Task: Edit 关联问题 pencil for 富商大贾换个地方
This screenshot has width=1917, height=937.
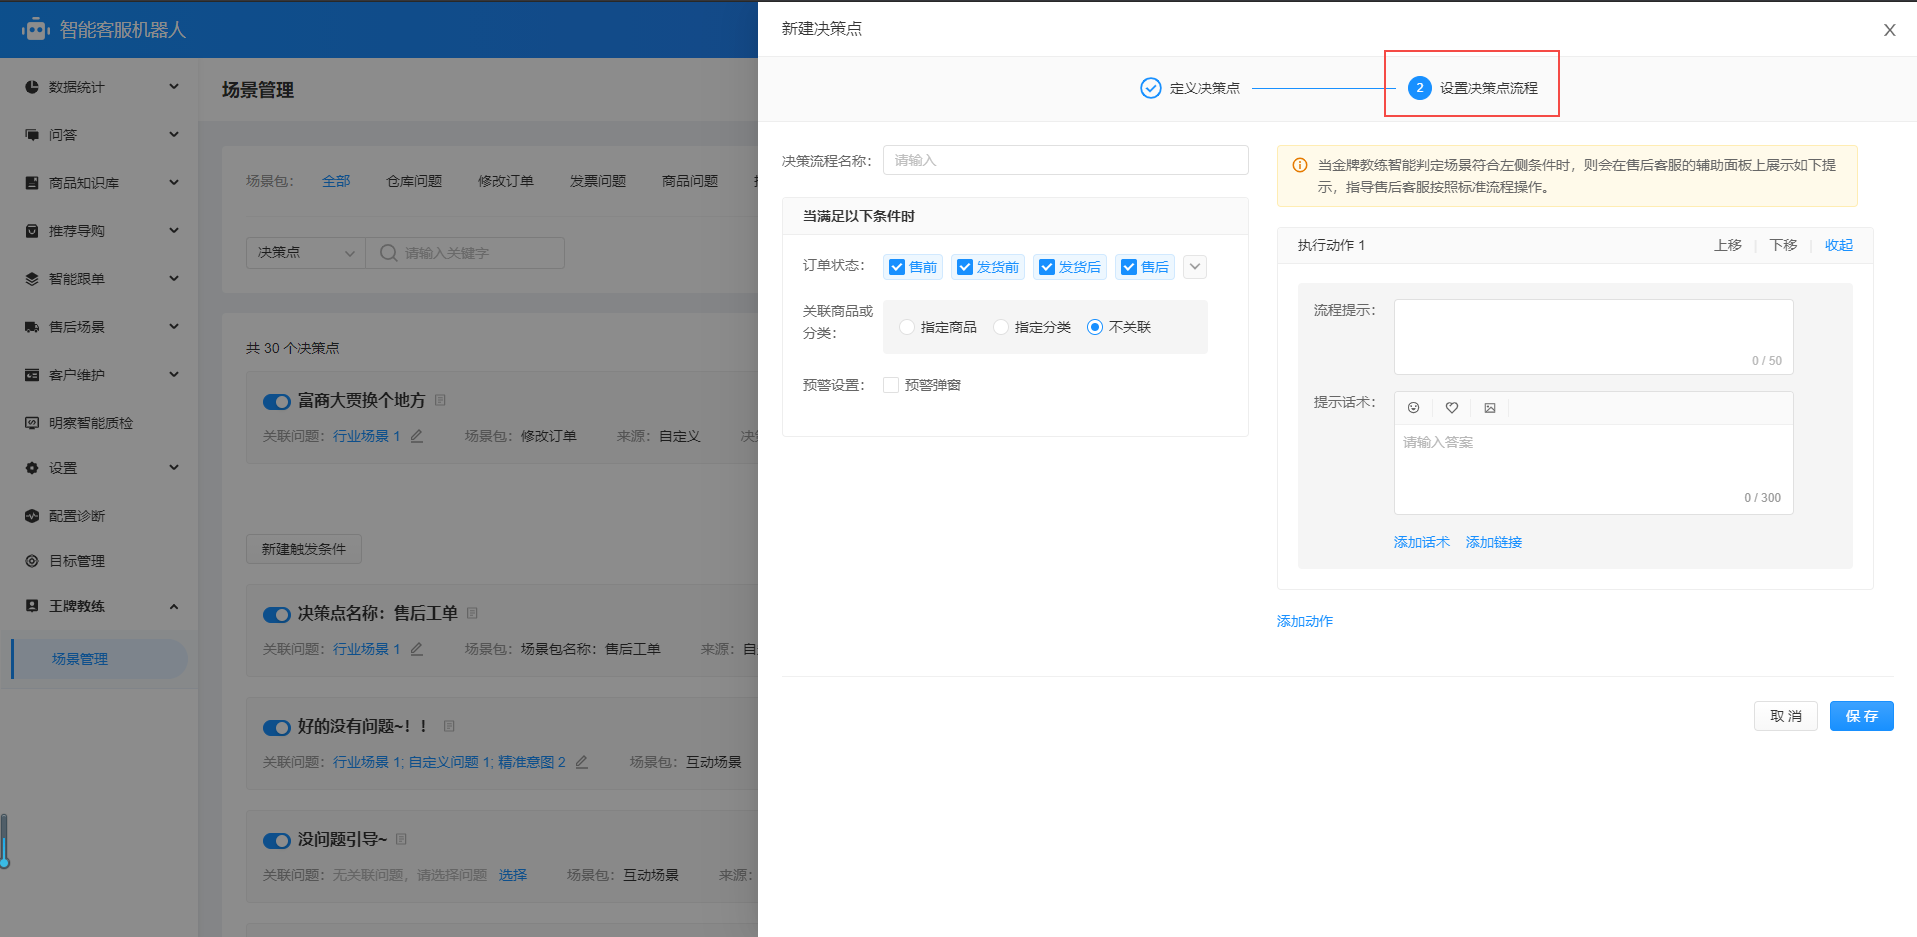Action: coord(417,436)
